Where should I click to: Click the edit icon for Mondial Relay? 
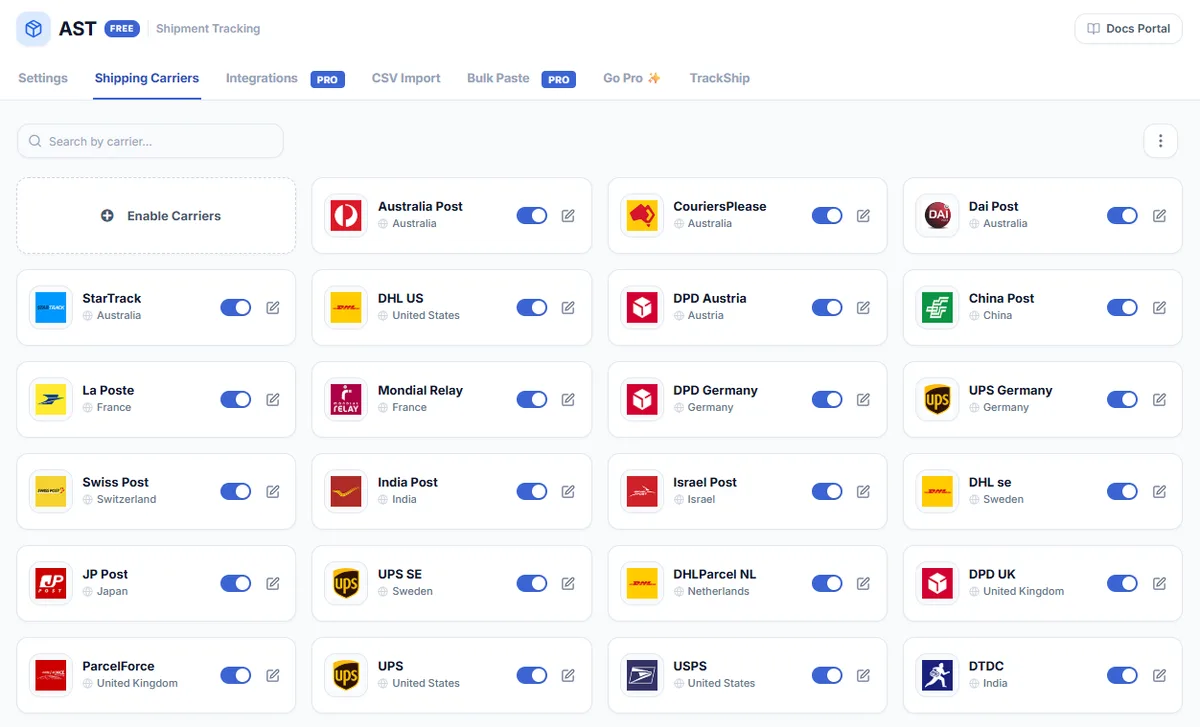click(x=568, y=399)
